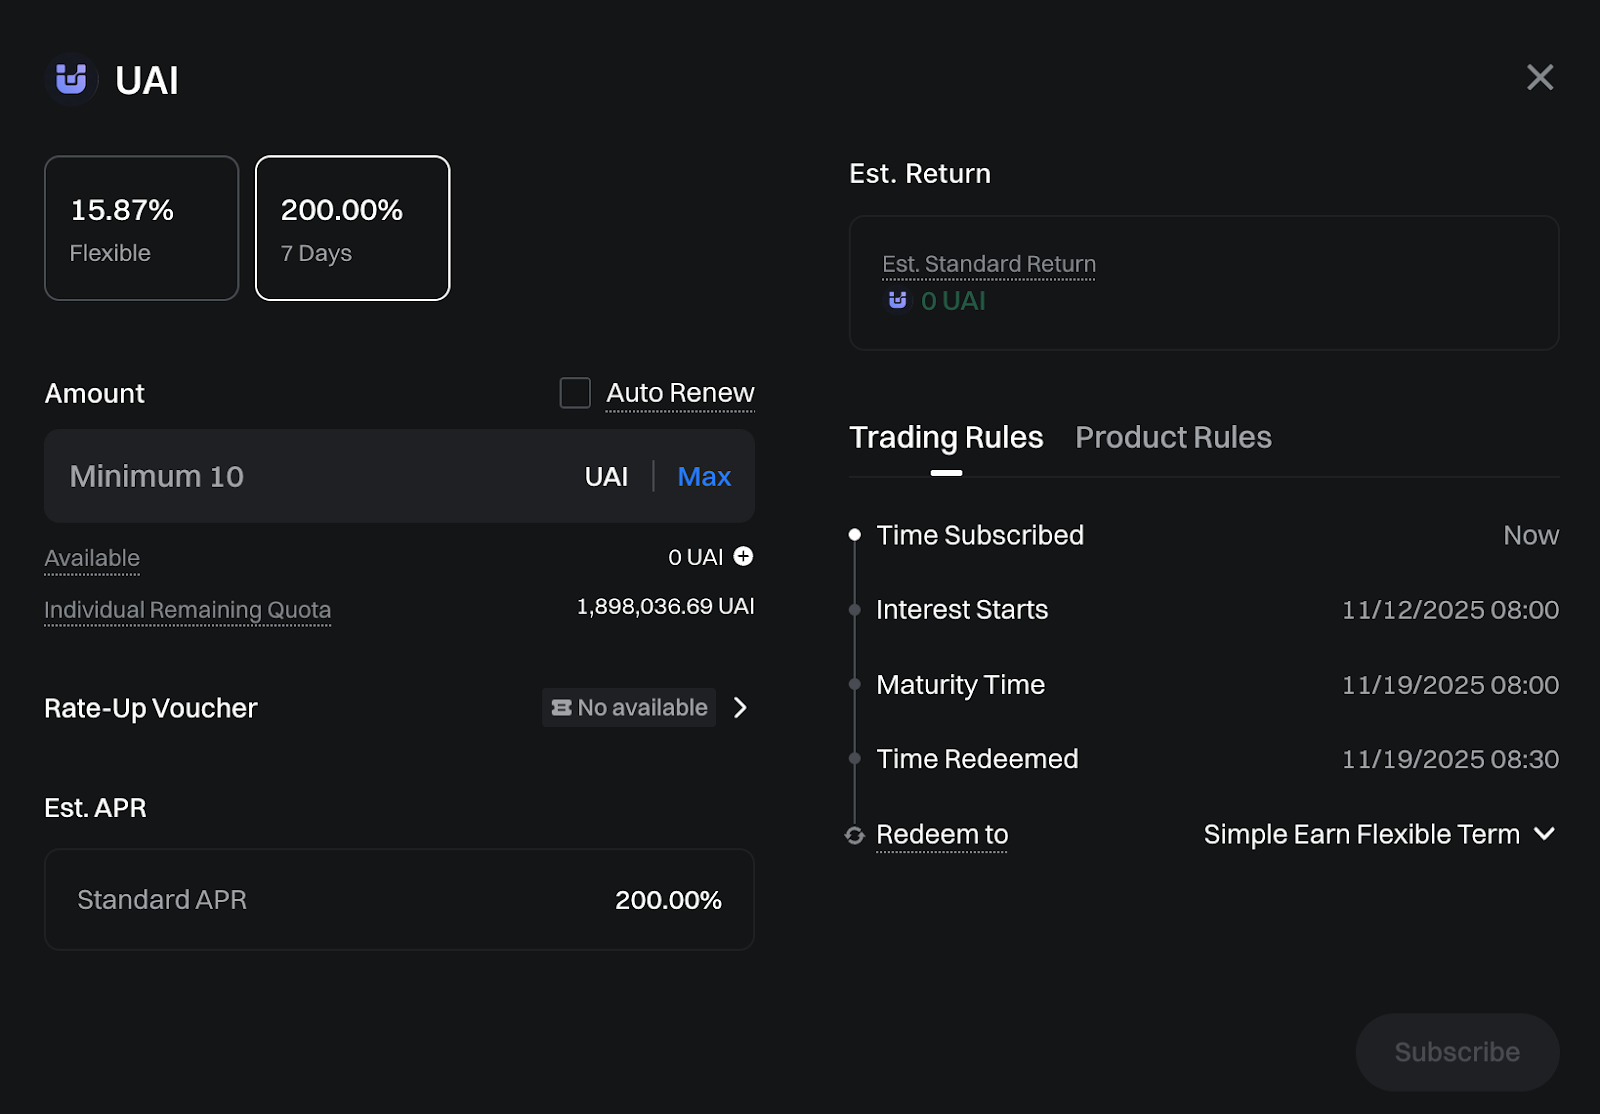Screen dimensions: 1600x1114
Task: Add funds with the plus icon
Action: [x=743, y=556]
